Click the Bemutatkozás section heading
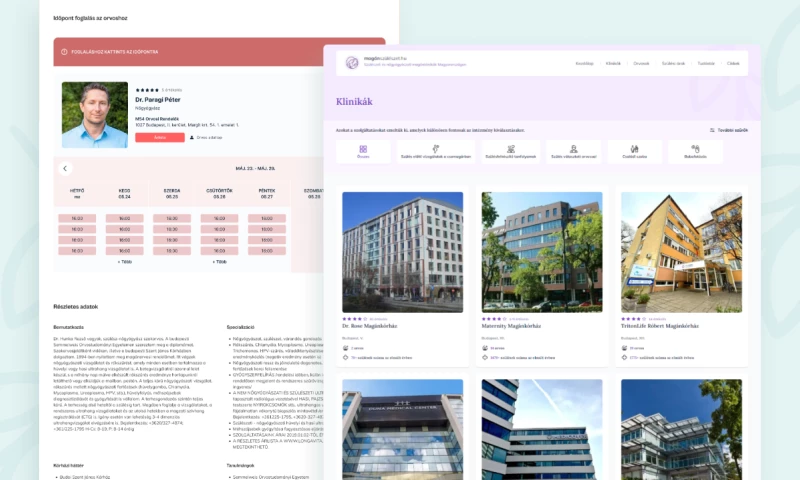Screen dimensions: 800x480 pos(68,327)
